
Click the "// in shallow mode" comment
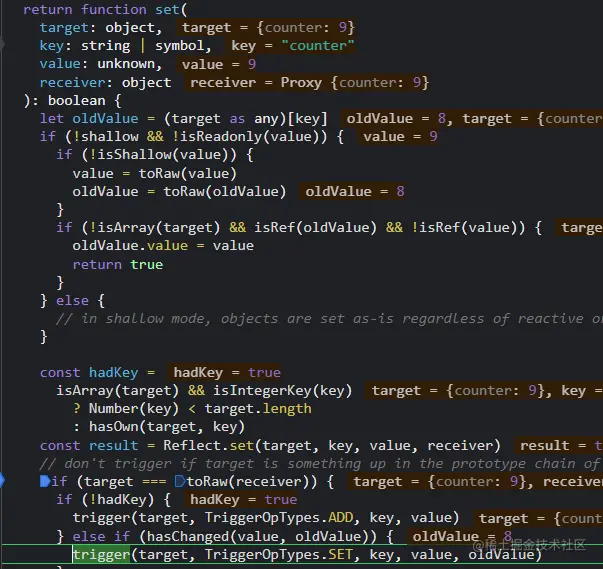[329, 318]
